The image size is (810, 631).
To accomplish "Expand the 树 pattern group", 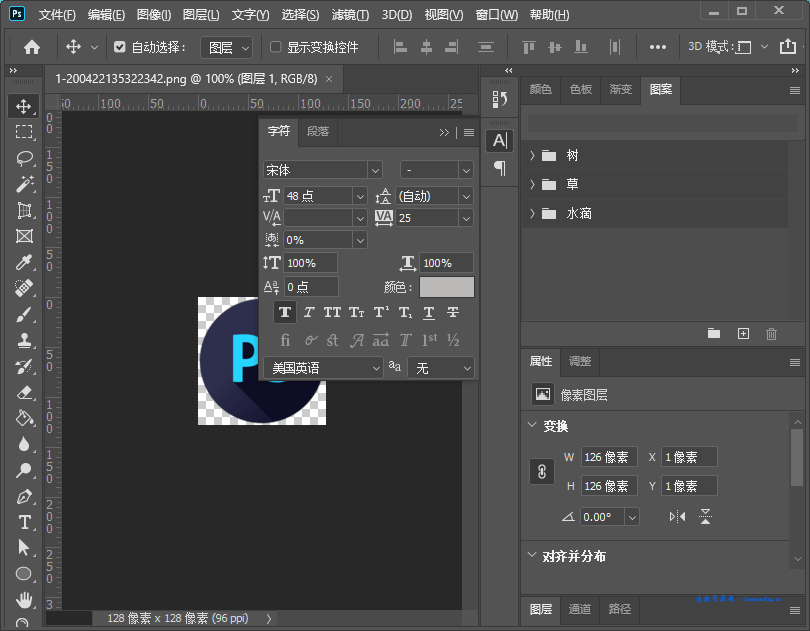I will tap(532, 155).
